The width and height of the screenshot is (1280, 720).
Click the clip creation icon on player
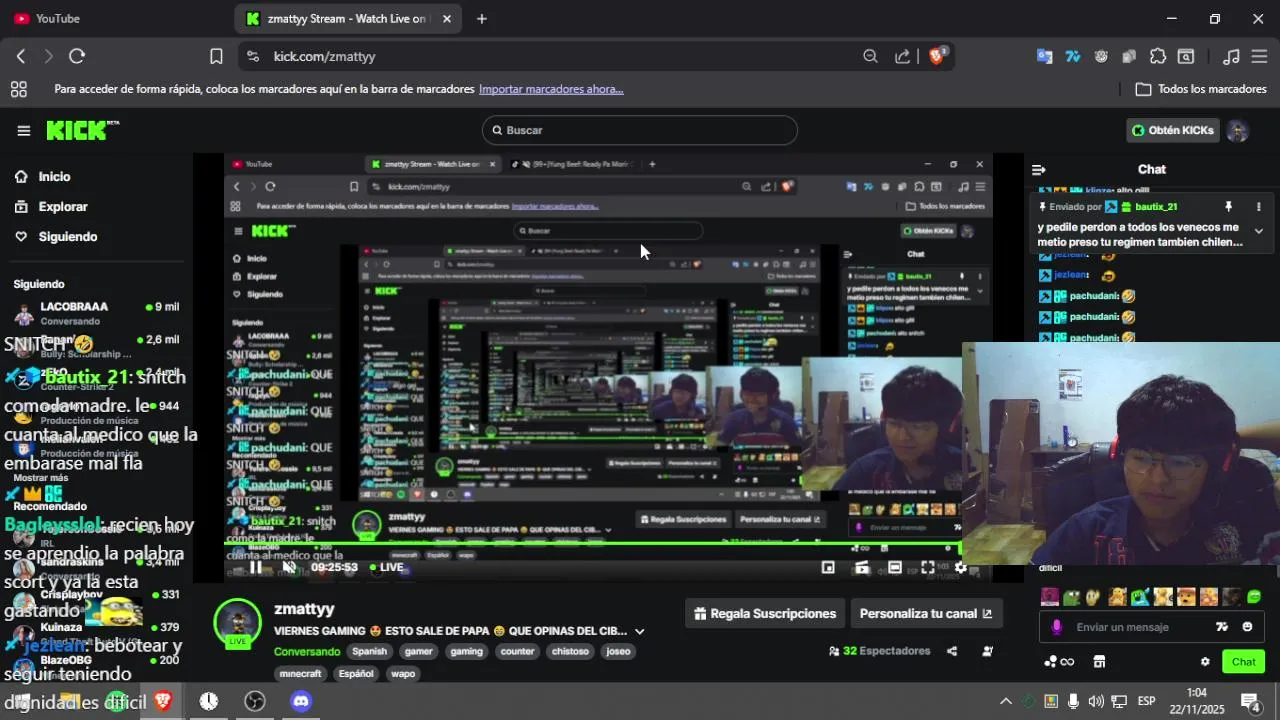pos(861,567)
